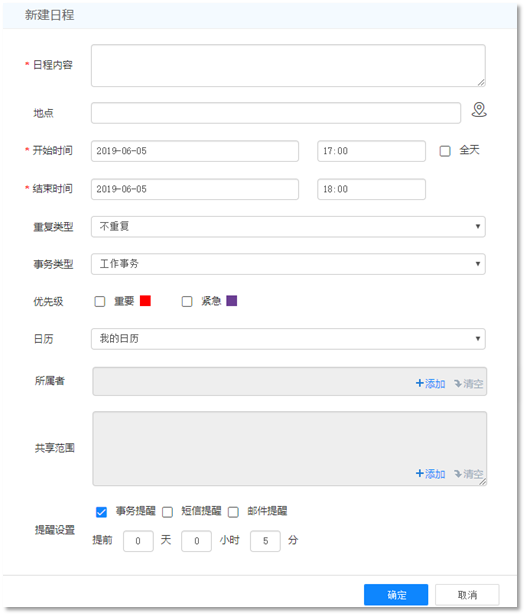
Task: Click 清空 arrow icon in 所属者 field
Action: (x=458, y=383)
